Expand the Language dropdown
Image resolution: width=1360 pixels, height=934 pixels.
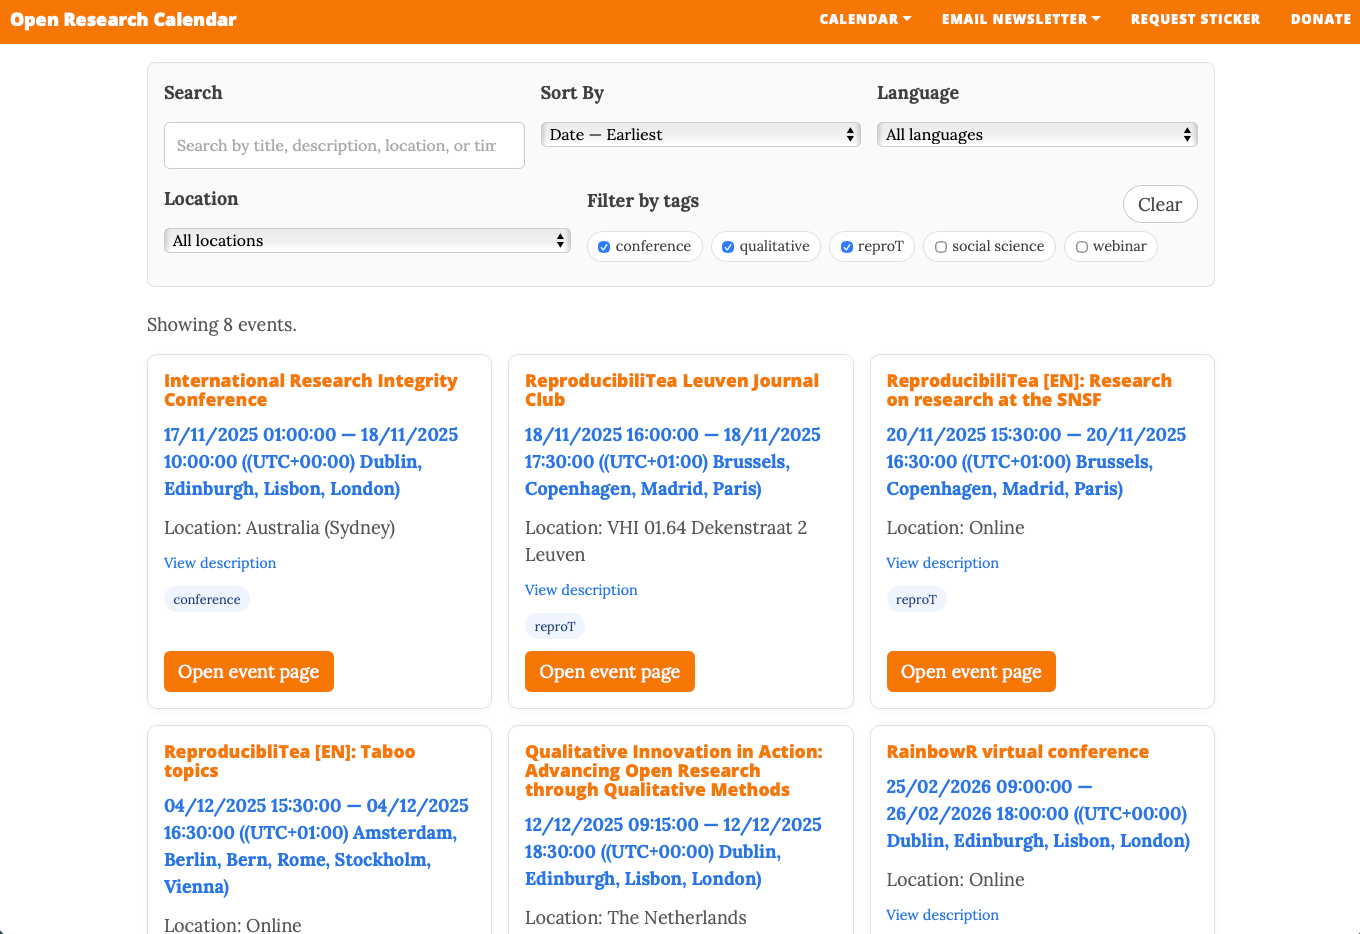point(1036,135)
